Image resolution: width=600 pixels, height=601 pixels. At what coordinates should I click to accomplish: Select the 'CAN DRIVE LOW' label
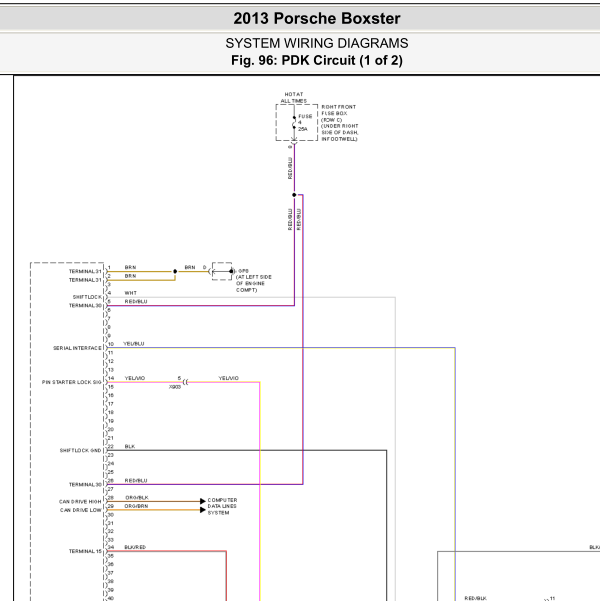point(81,510)
